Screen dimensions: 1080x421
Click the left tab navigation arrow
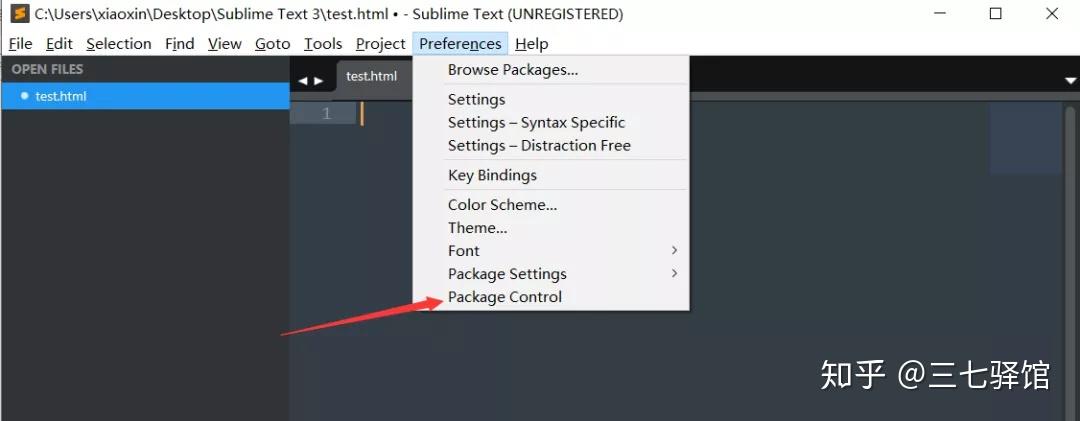pyautogui.click(x=303, y=81)
